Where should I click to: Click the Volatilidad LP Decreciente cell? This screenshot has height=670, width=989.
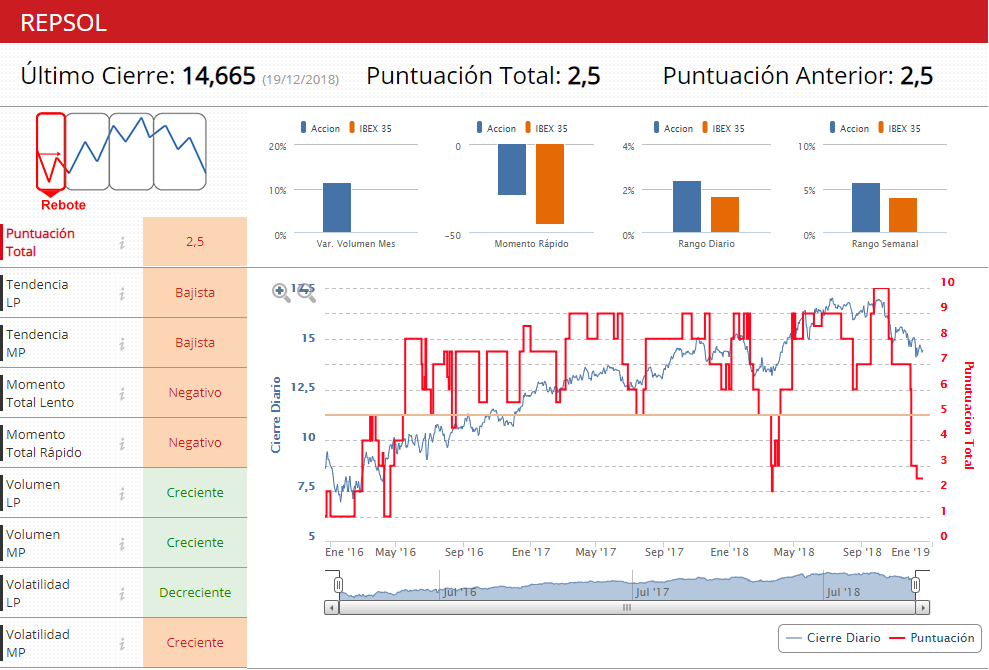pos(195,592)
